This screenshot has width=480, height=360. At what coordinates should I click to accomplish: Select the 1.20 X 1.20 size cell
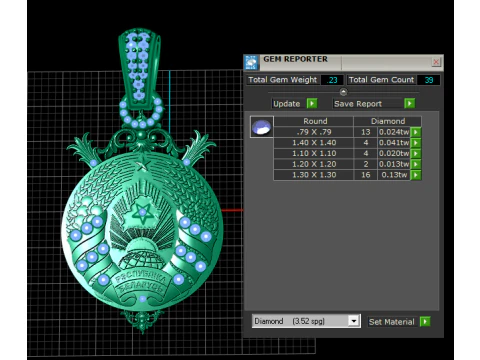coord(314,164)
